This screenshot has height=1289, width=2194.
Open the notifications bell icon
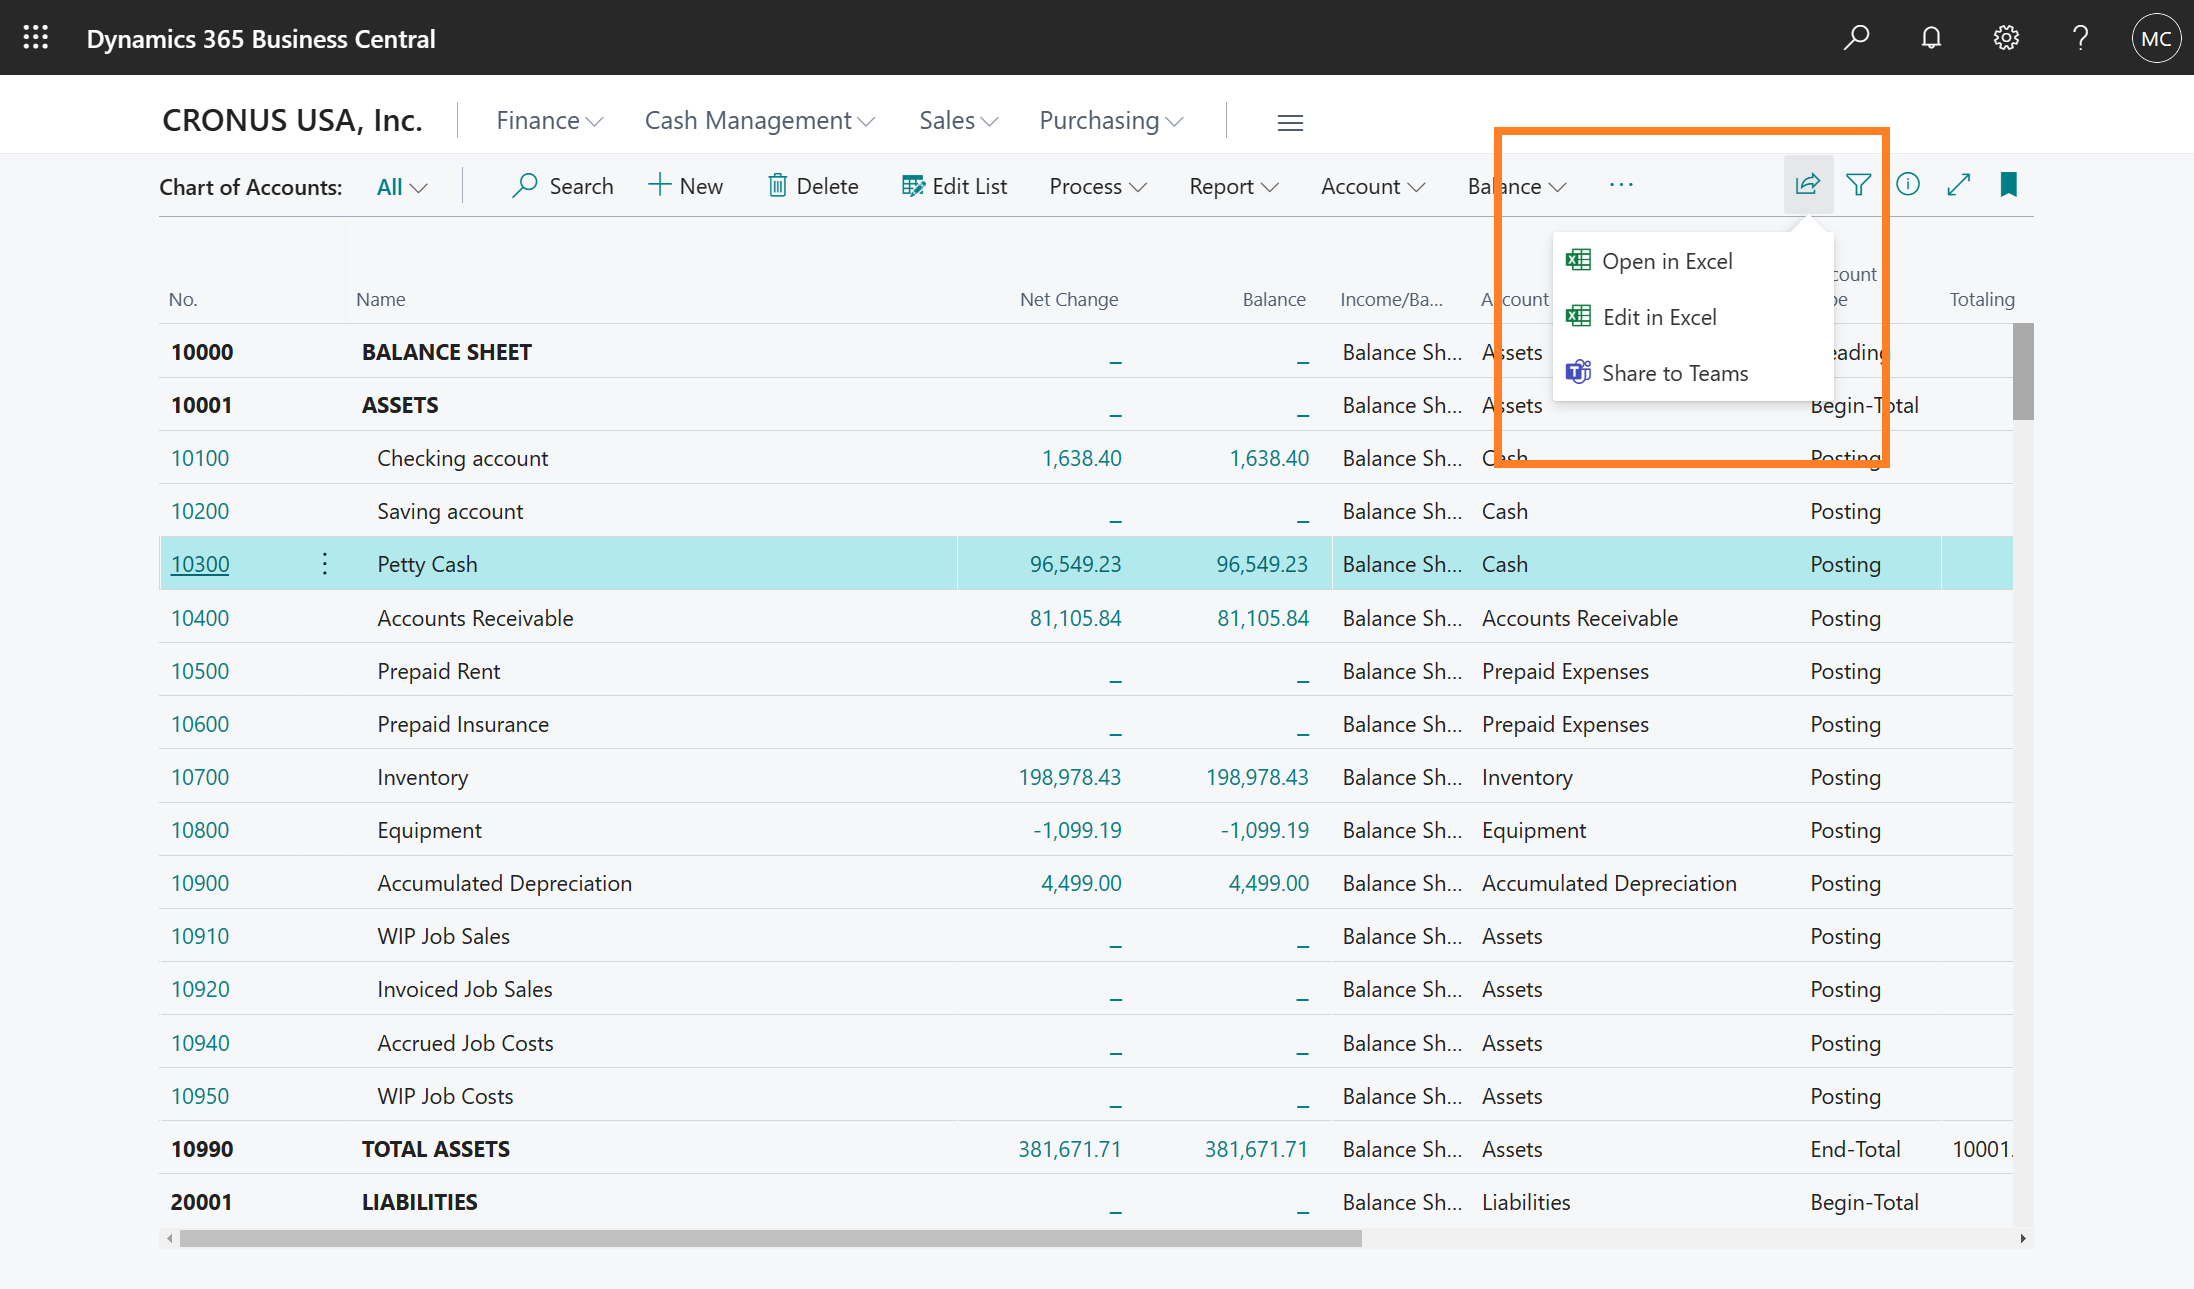click(1931, 38)
